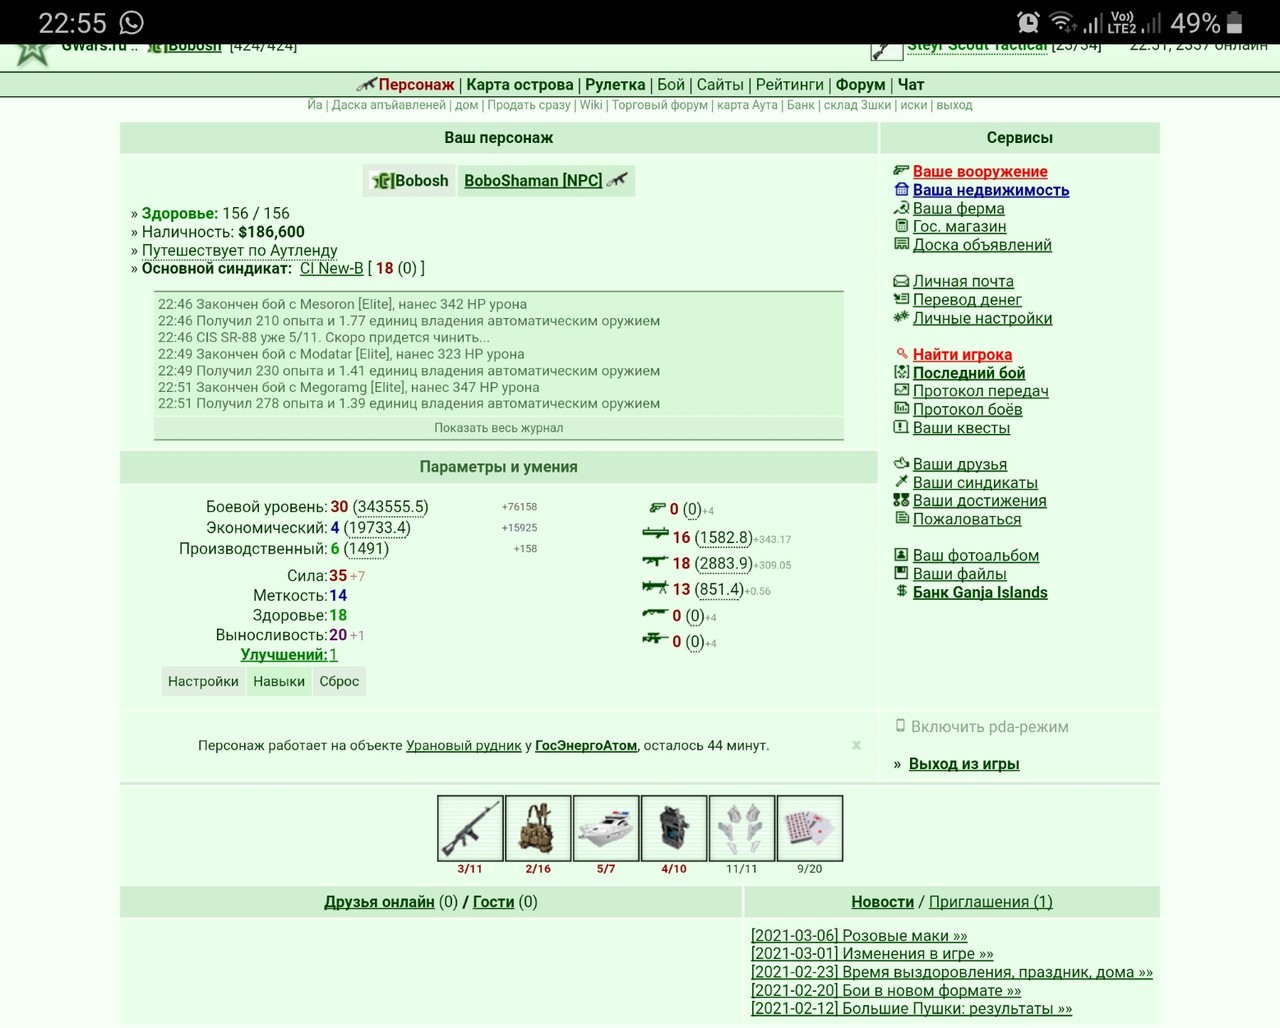This screenshot has height=1028, width=1280.
Task: Open the Друзья онлайн link
Action: coord(379,902)
